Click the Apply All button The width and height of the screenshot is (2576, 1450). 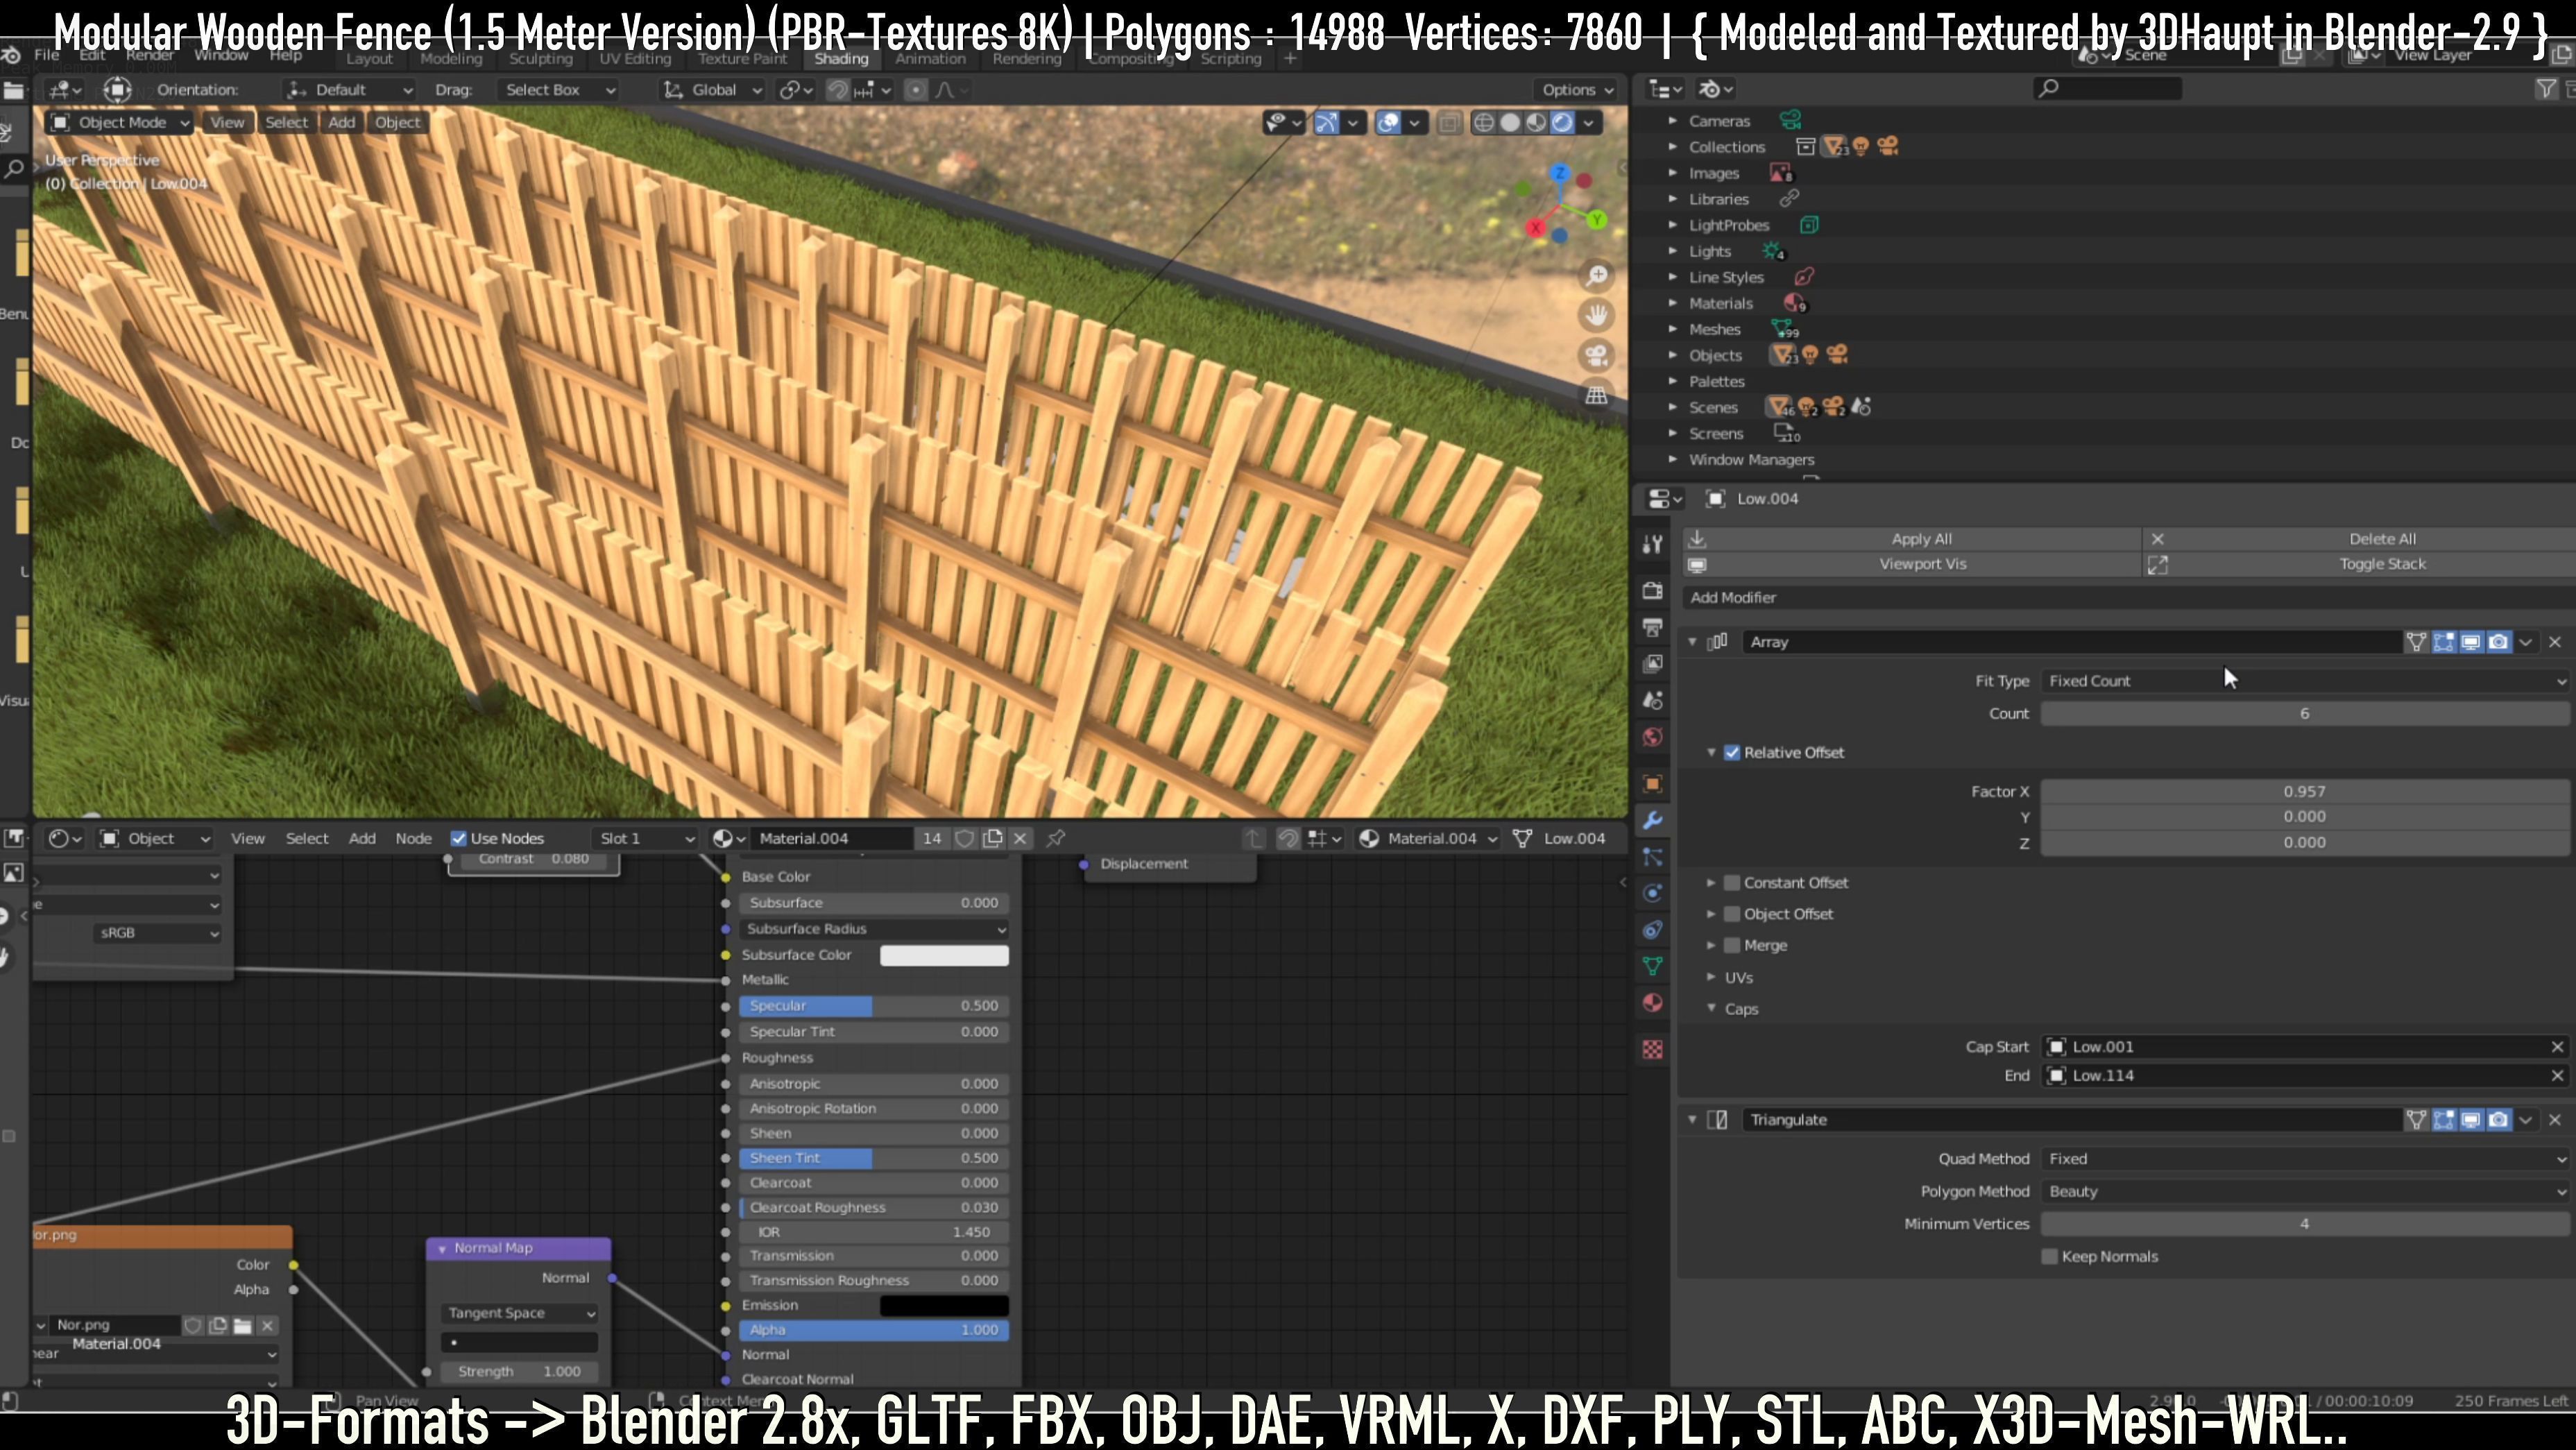pos(1912,539)
